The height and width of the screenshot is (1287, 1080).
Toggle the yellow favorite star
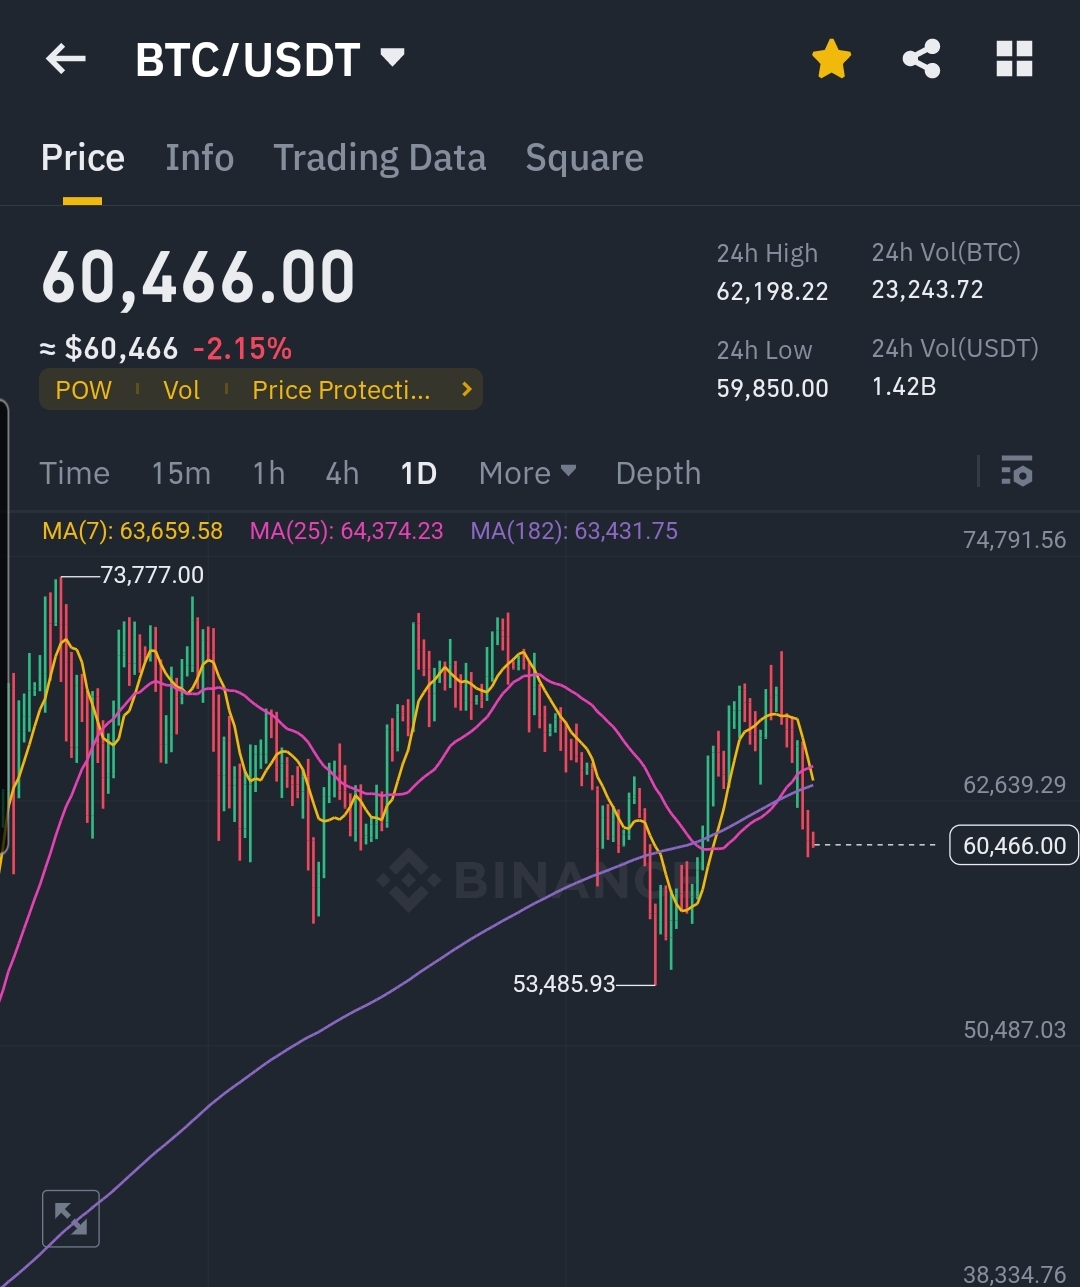point(831,60)
